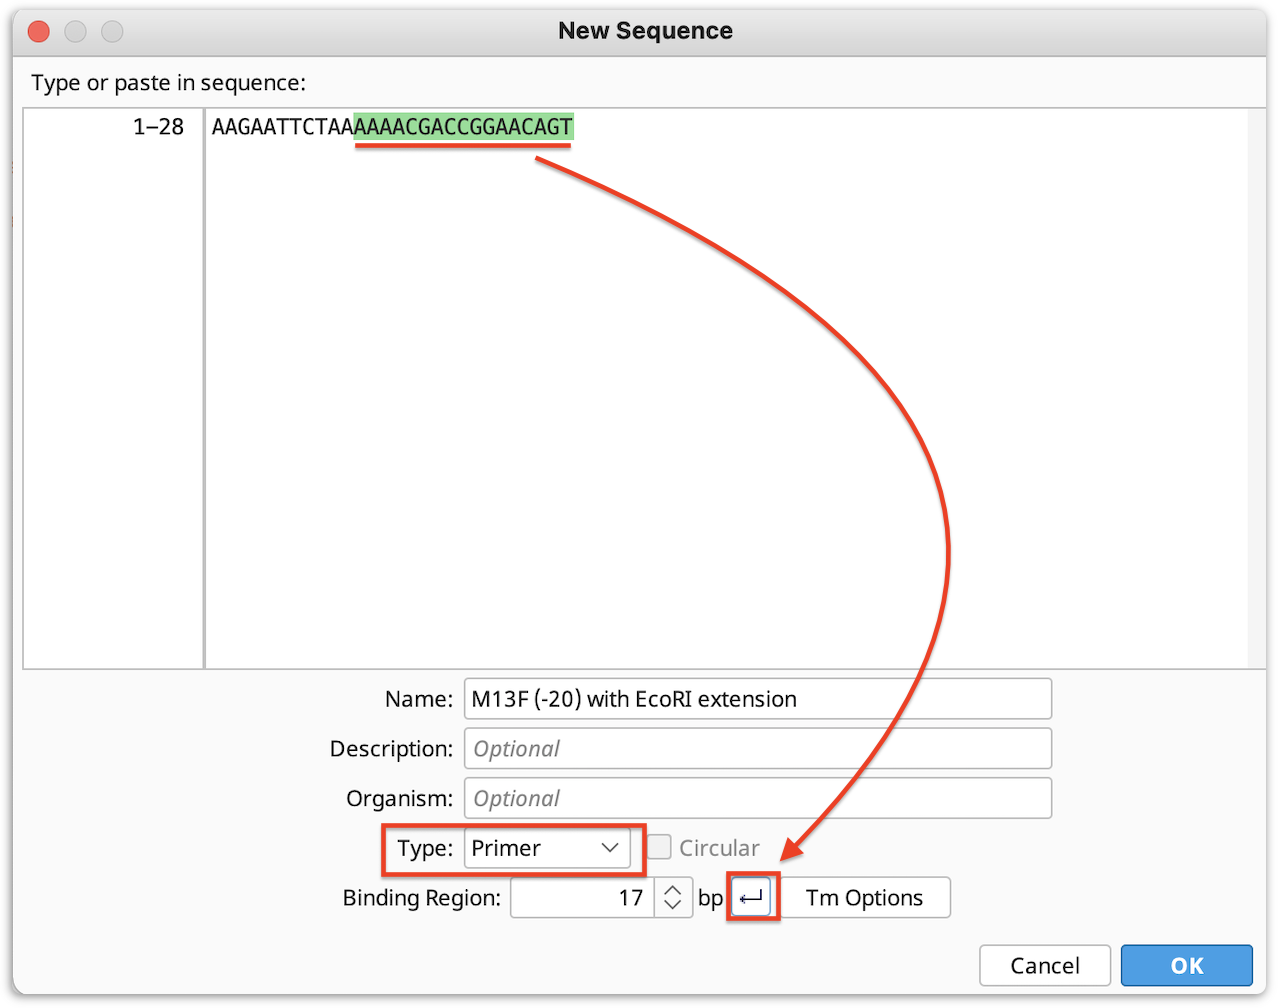The height and width of the screenshot is (1008, 1278).
Task: Open the Type dropdown showing Primer
Action: tap(547, 848)
